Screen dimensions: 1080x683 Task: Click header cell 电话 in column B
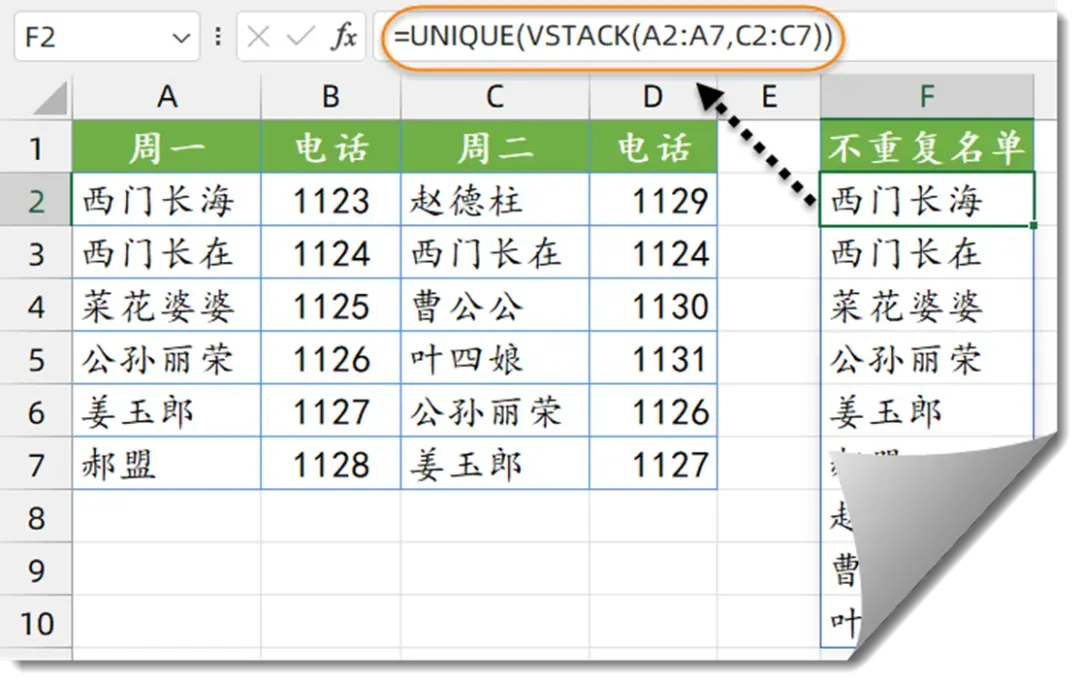331,147
